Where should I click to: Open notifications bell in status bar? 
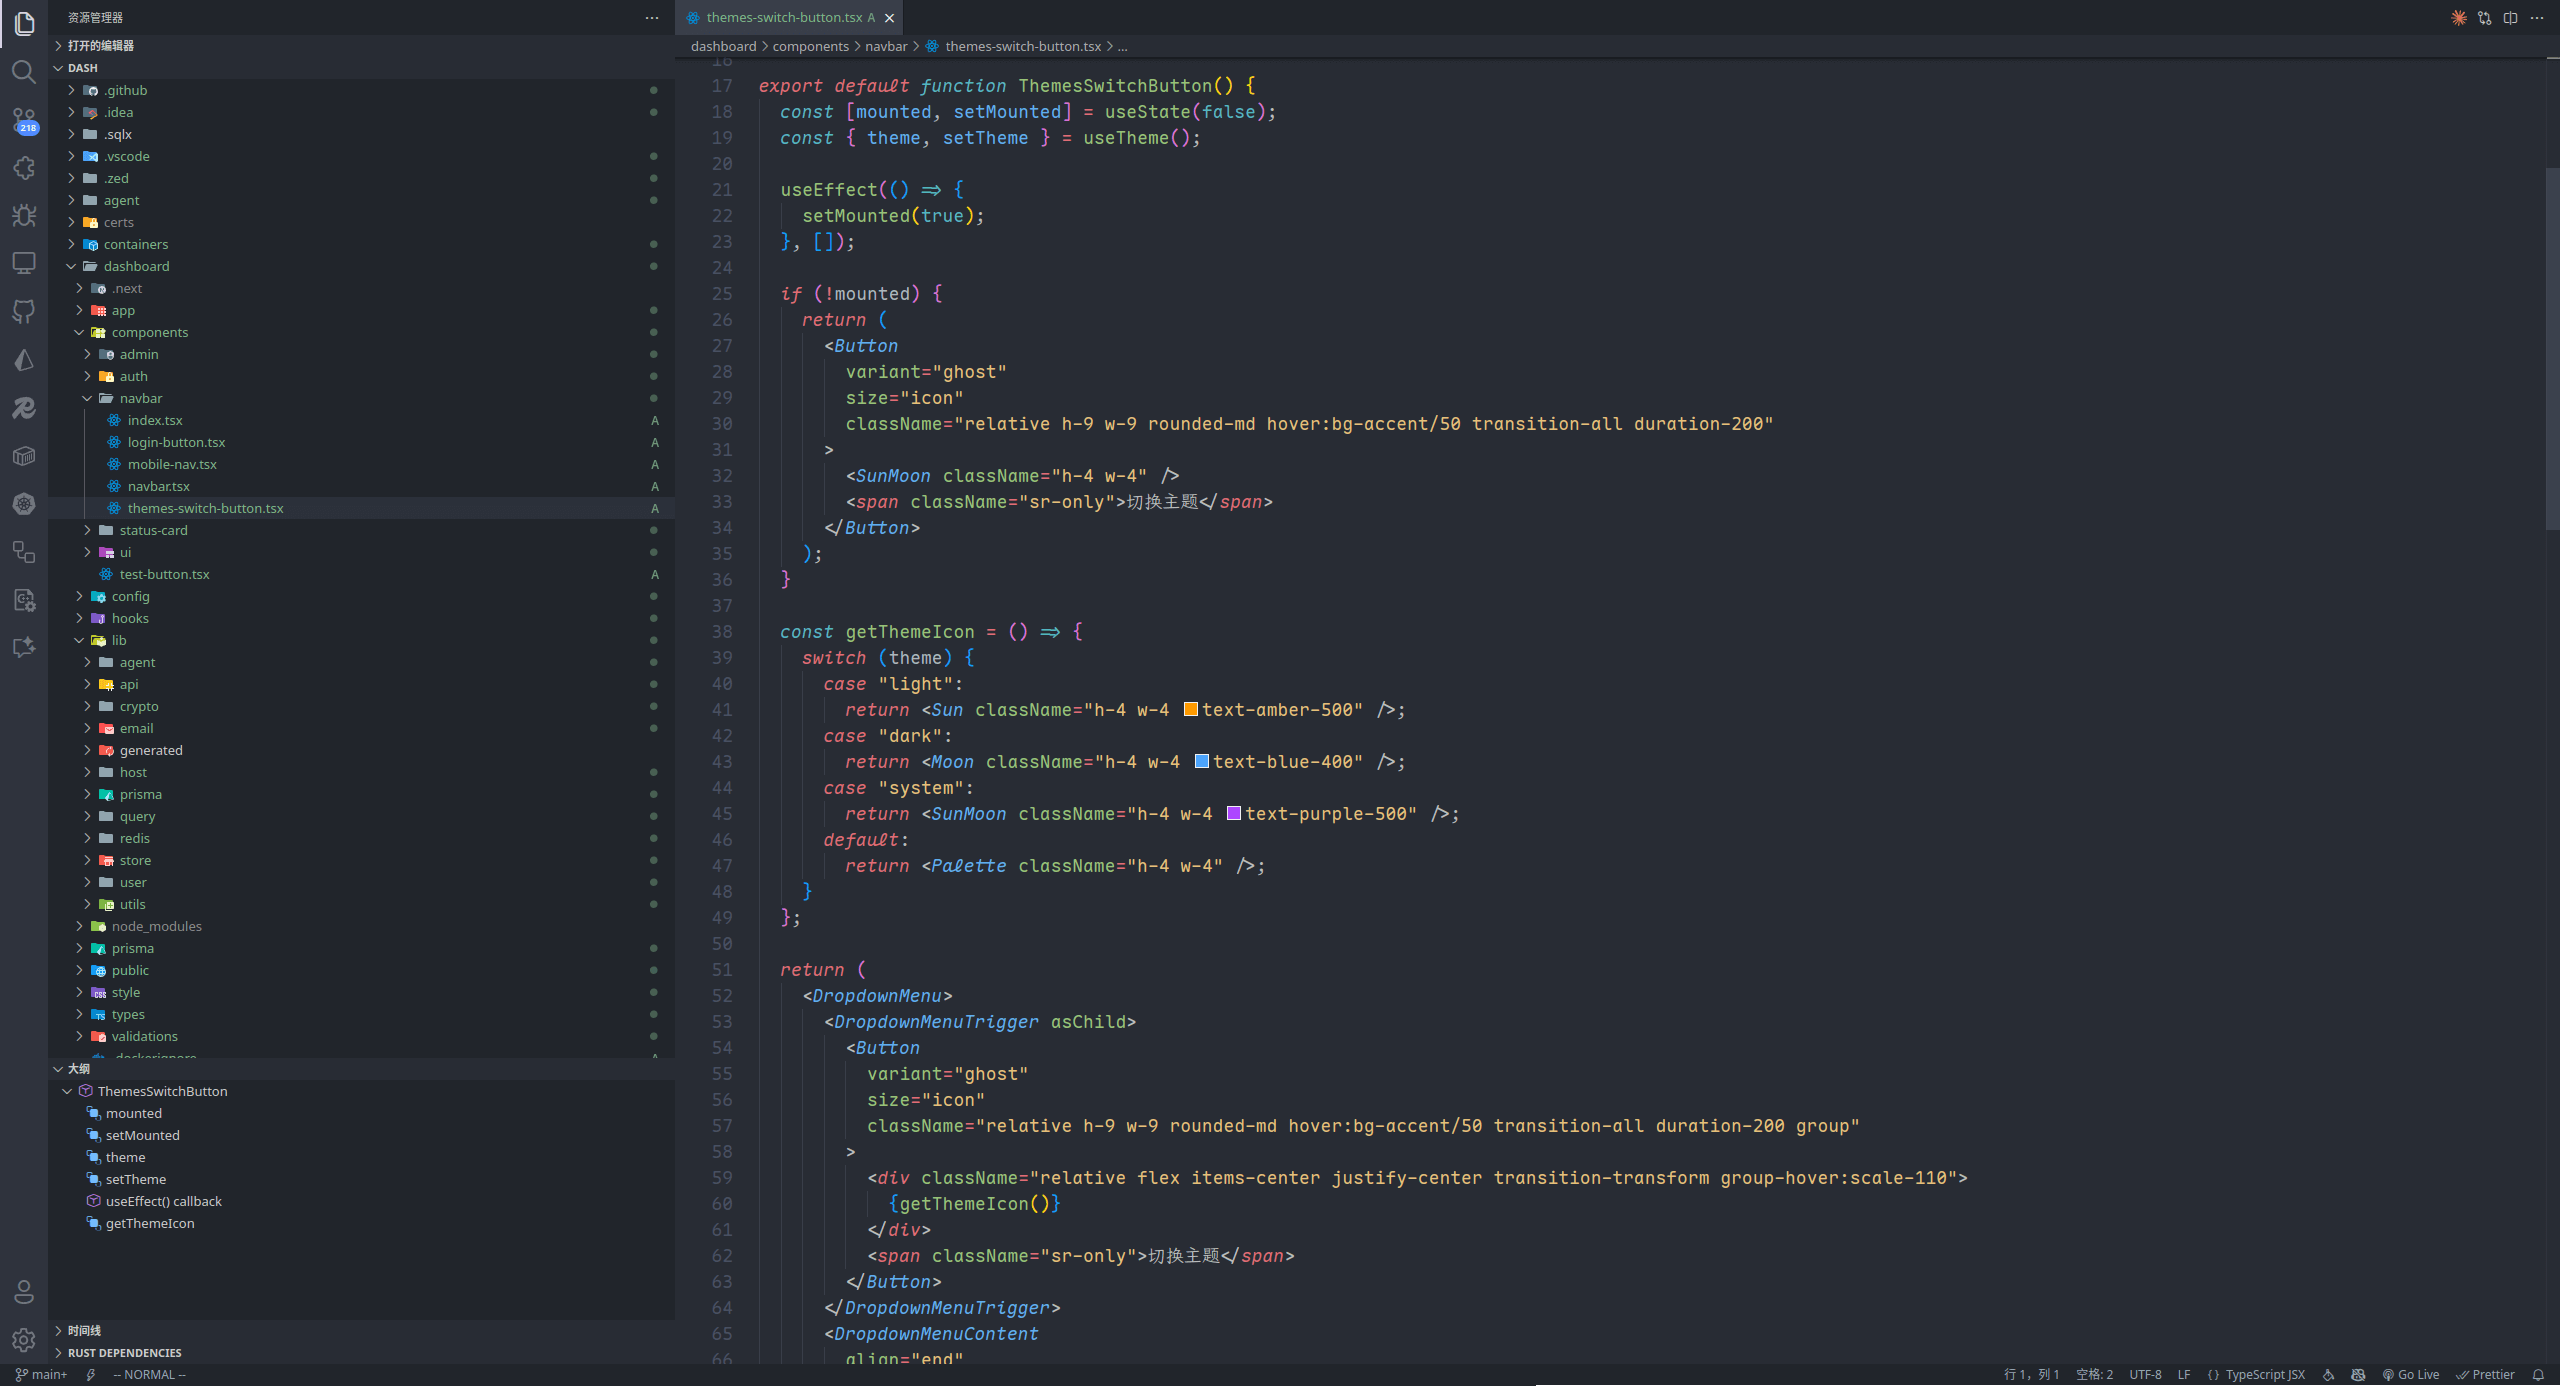pyautogui.click(x=2538, y=1375)
